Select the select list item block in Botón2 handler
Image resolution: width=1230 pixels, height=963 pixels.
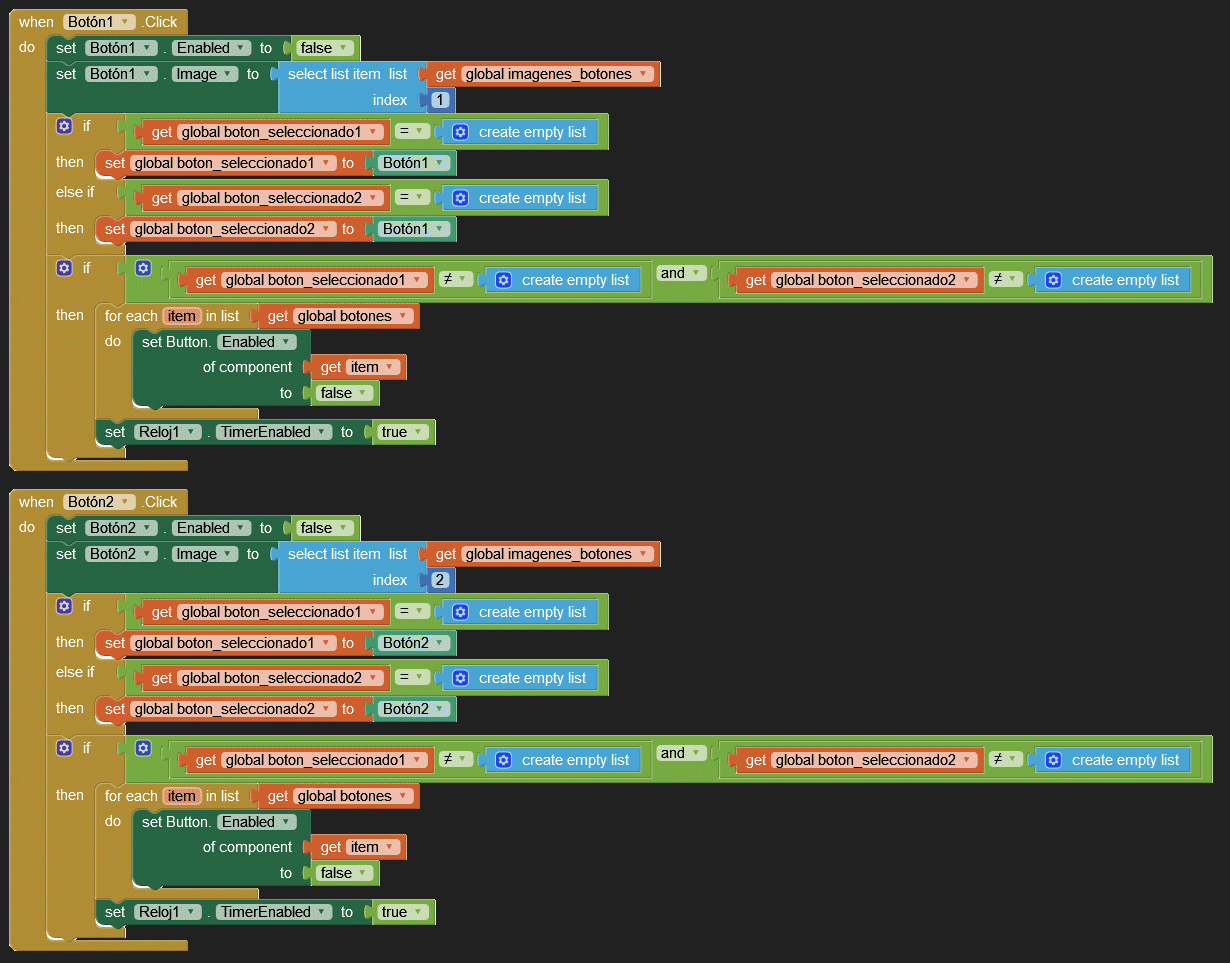[x=332, y=554]
